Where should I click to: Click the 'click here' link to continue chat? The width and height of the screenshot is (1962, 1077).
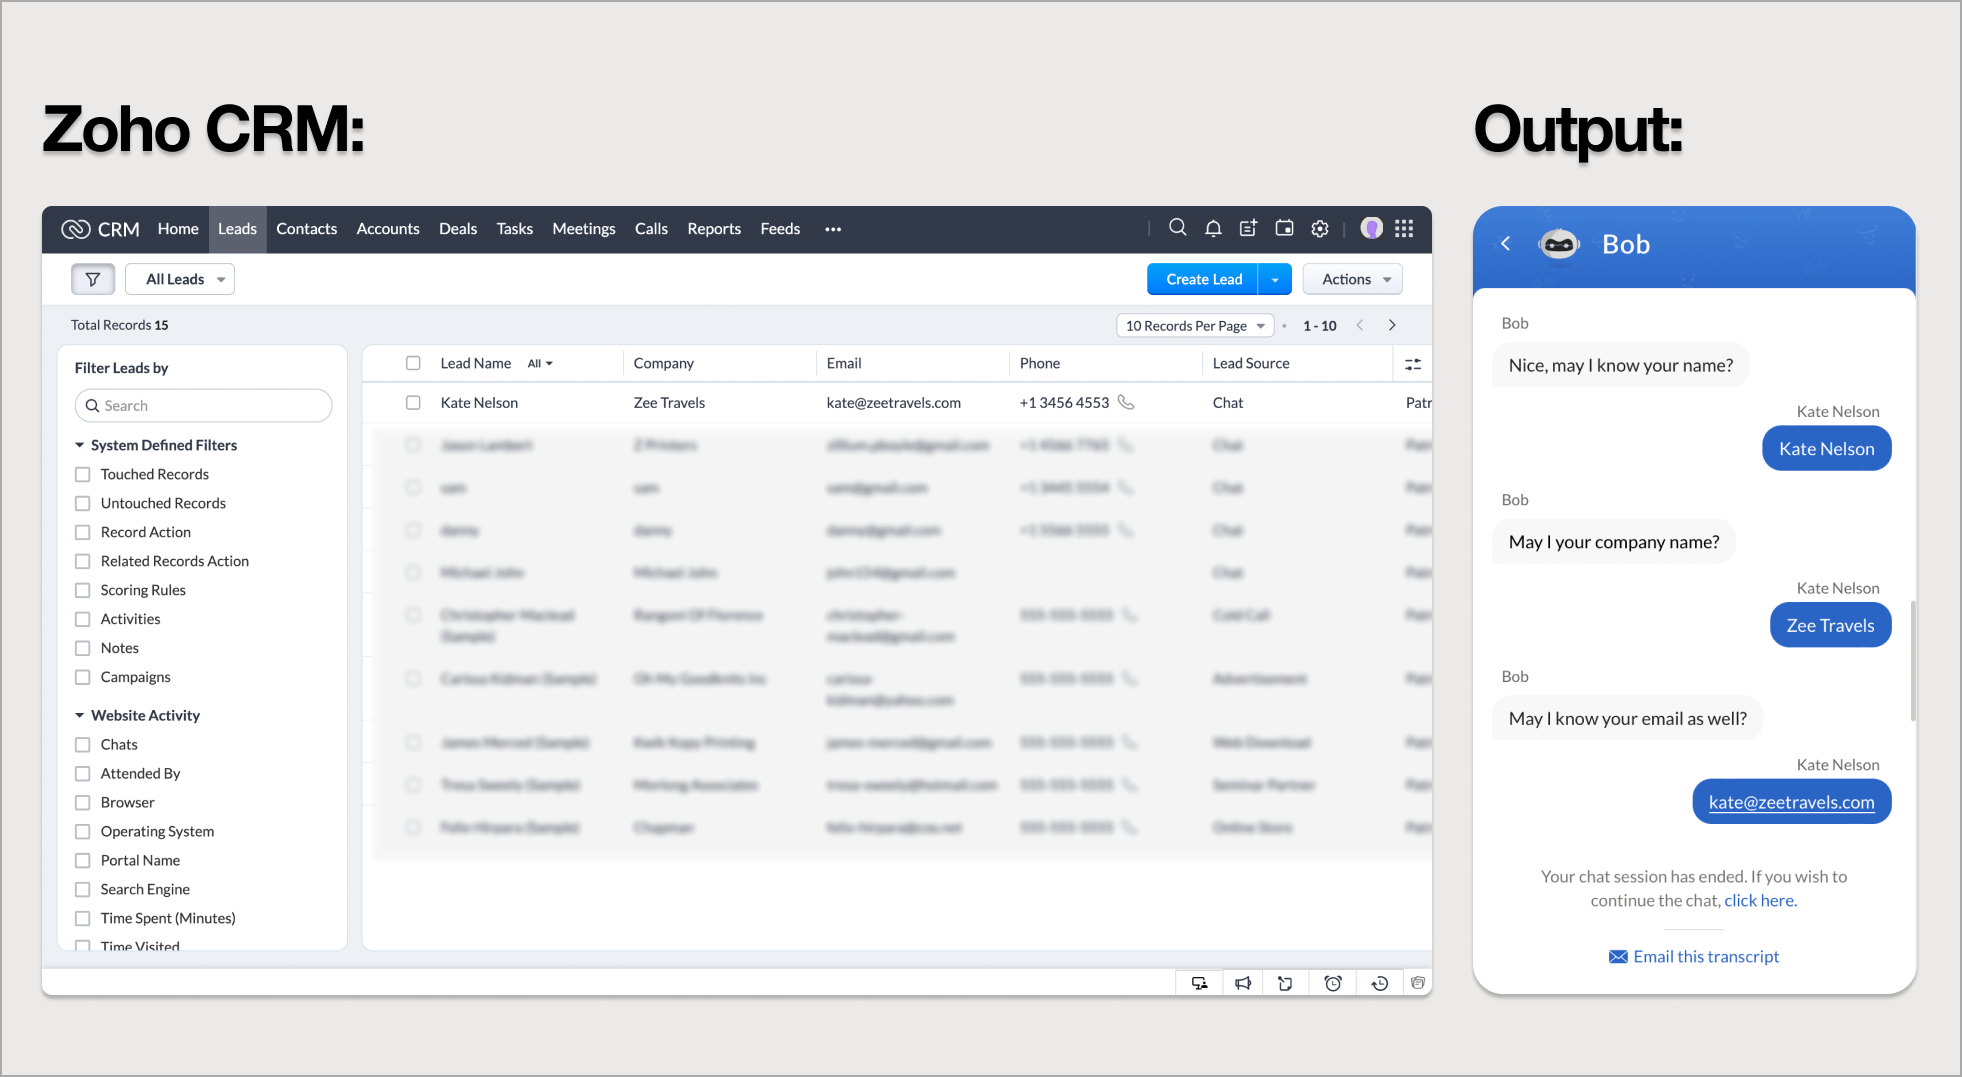[1760, 900]
